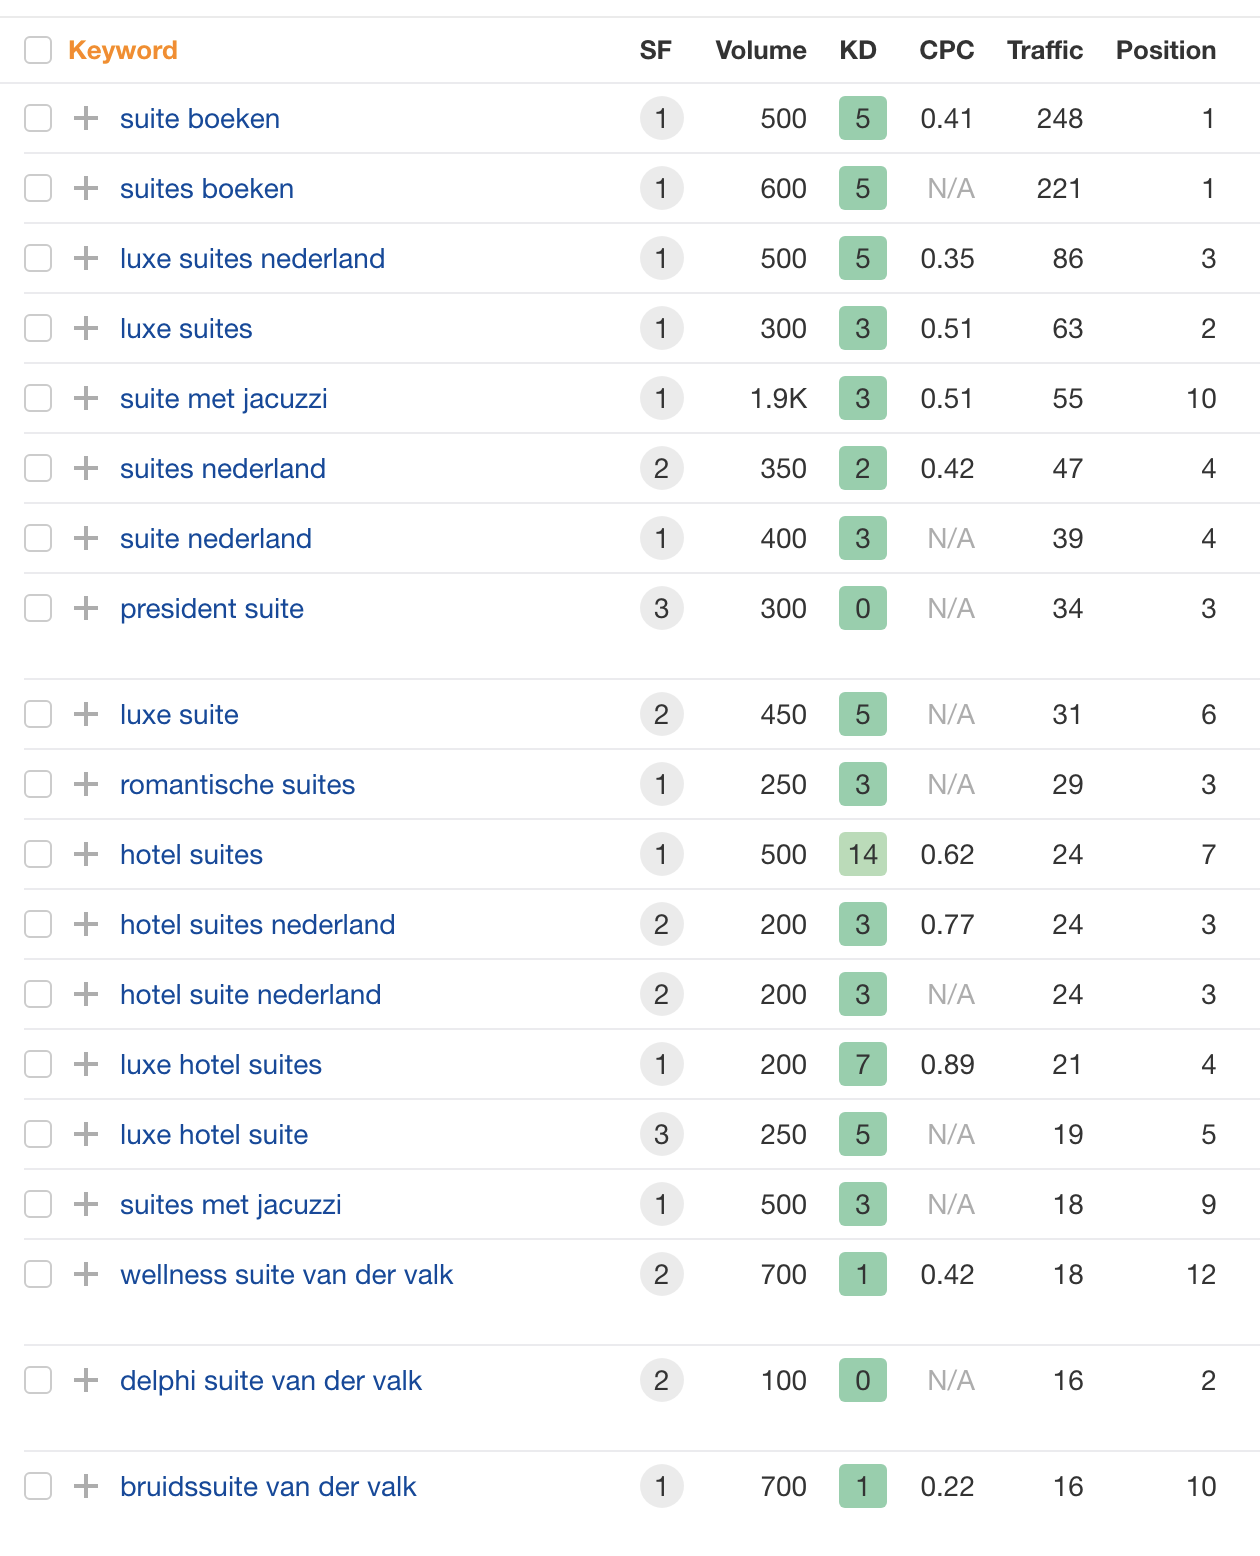Click the KD badge for luxe hotel suites
Screen dimensions: 1260x1556
pyautogui.click(x=862, y=1064)
